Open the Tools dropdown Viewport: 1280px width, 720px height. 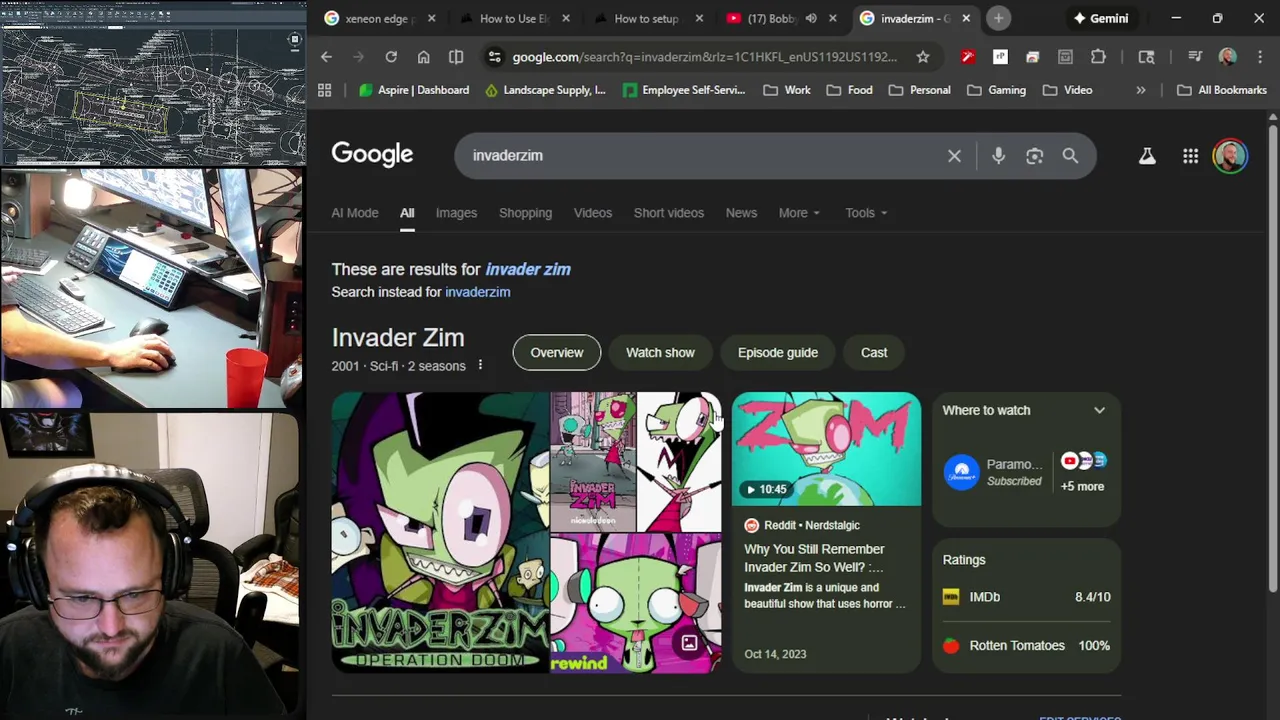866,213
